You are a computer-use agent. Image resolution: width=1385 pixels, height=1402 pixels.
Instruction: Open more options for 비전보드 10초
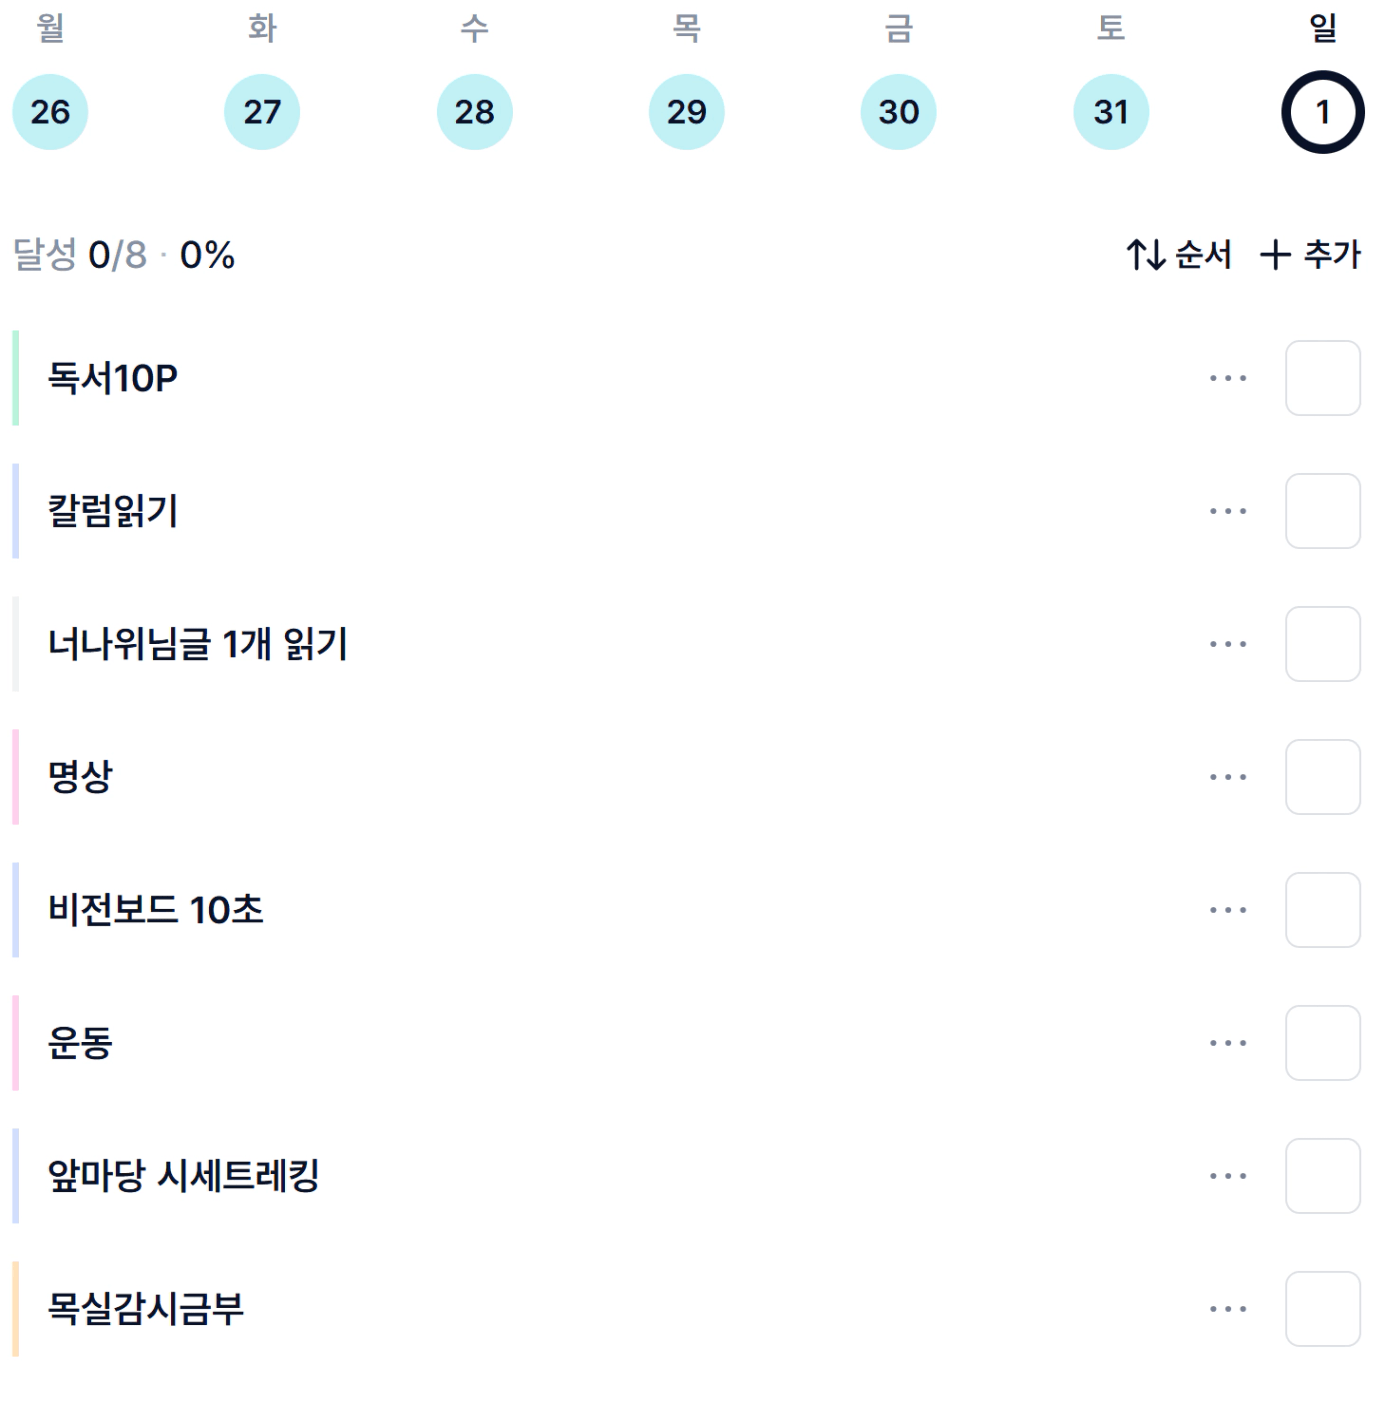click(x=1227, y=910)
